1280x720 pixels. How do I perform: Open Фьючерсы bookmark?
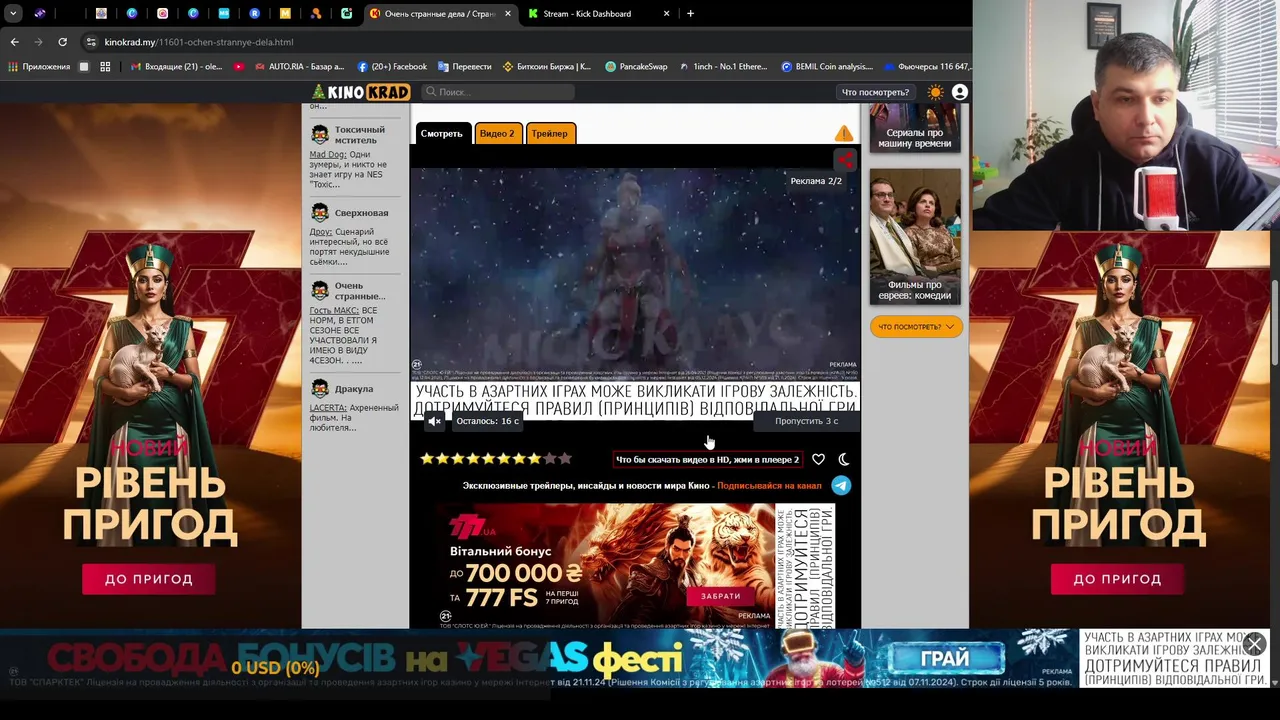point(927,67)
